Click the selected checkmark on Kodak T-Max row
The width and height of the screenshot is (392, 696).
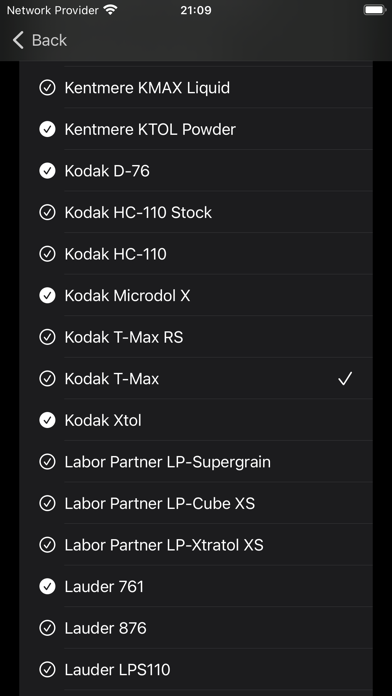pos(345,379)
